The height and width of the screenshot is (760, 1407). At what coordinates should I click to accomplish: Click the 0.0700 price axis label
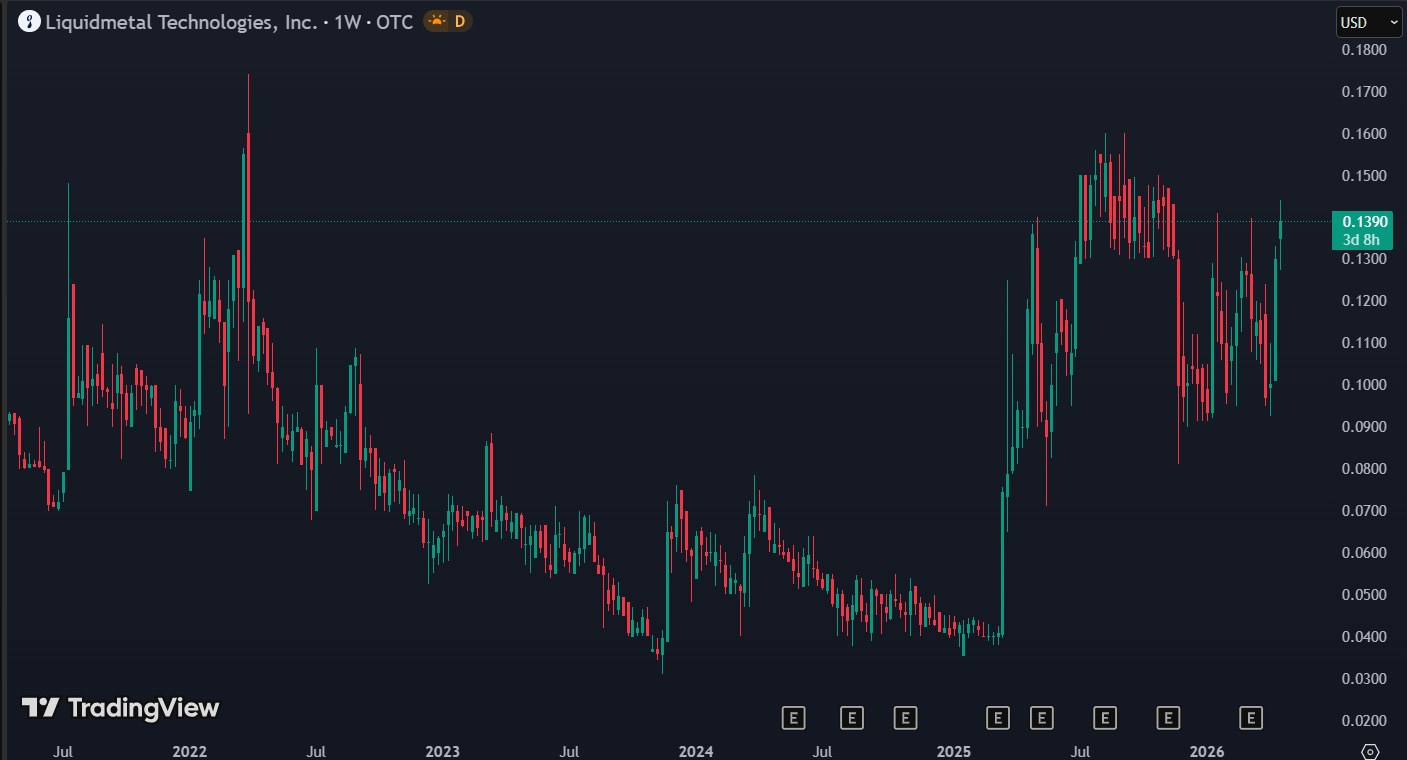coord(1364,511)
